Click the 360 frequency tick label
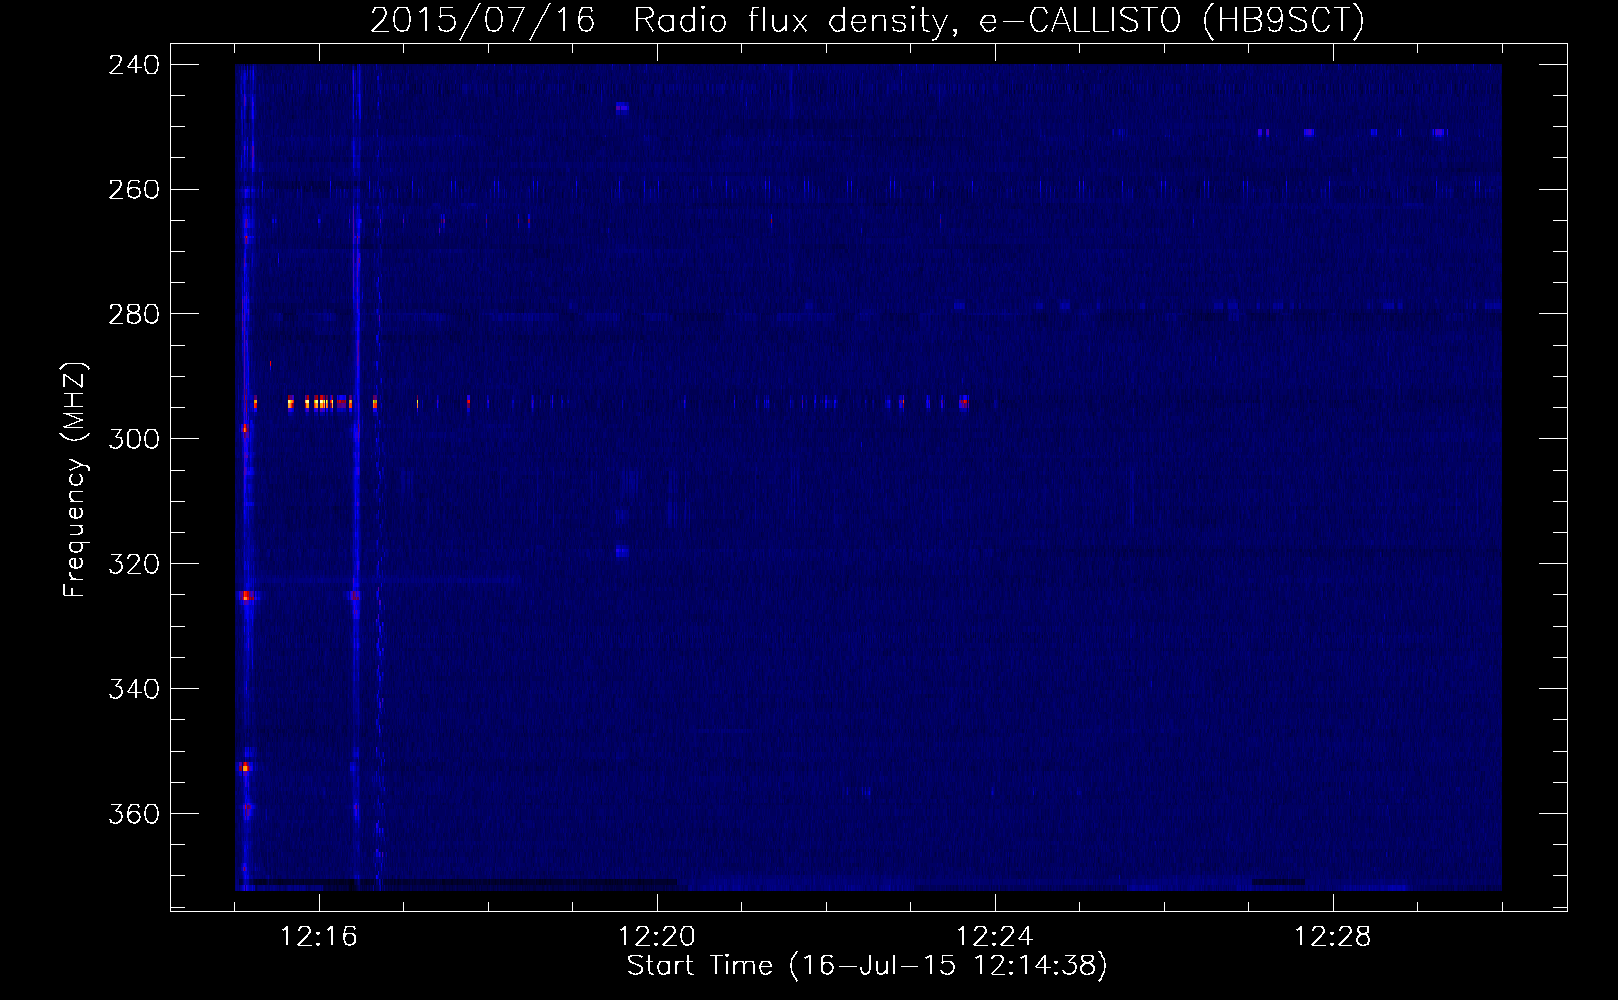 (134, 815)
